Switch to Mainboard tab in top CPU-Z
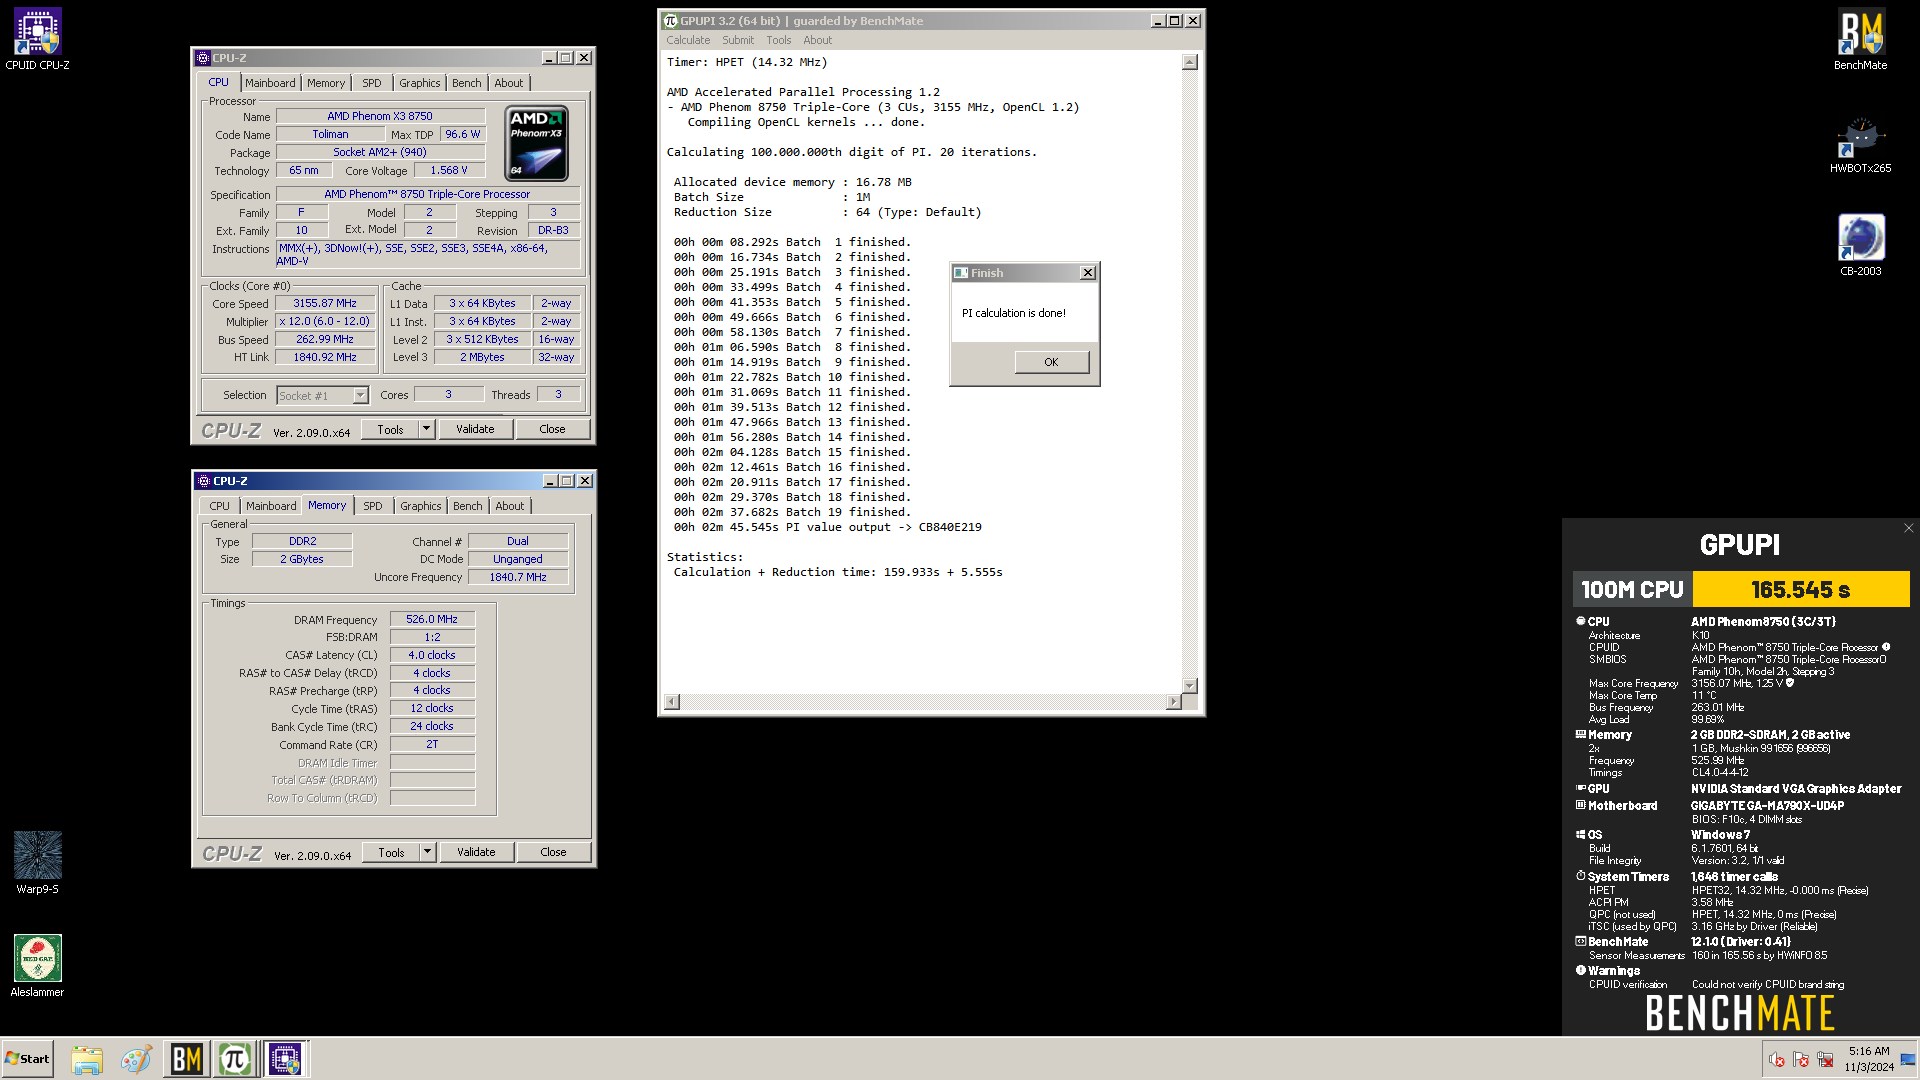This screenshot has height=1080, width=1920. 270,83
